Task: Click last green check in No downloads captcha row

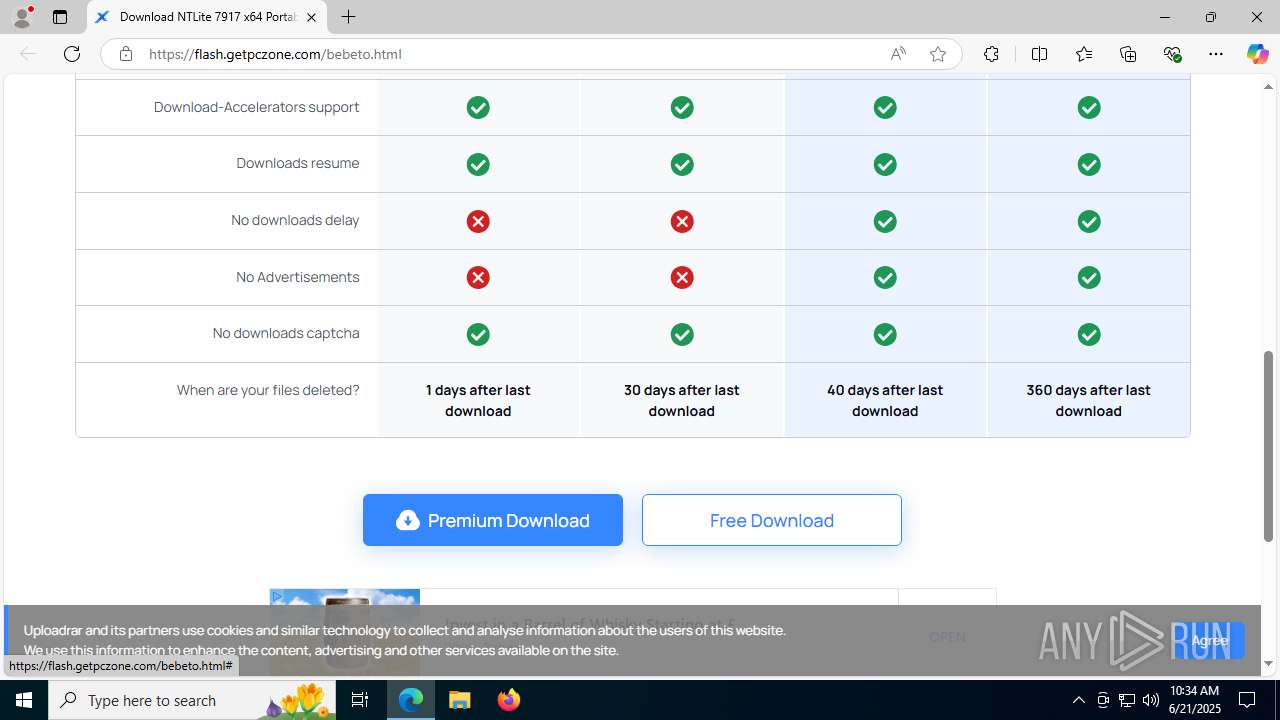Action: tap(1089, 334)
